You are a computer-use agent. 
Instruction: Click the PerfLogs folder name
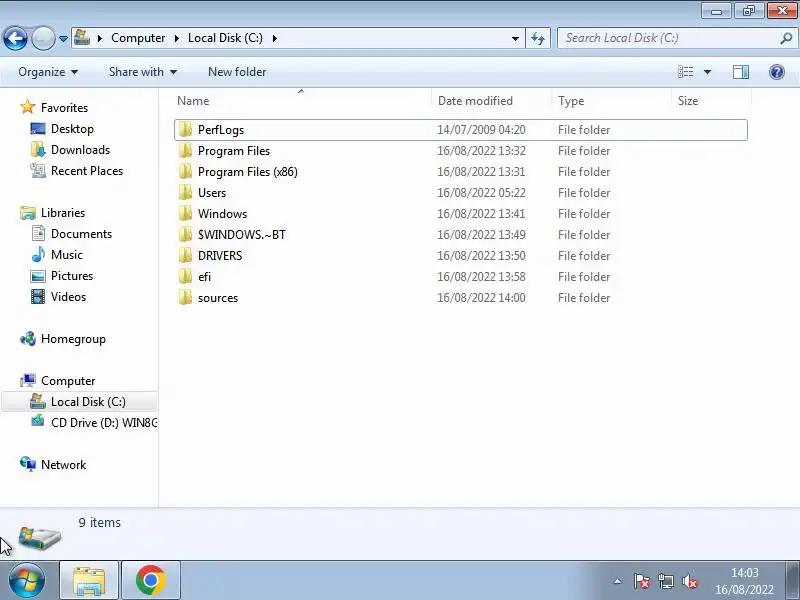[221, 130]
